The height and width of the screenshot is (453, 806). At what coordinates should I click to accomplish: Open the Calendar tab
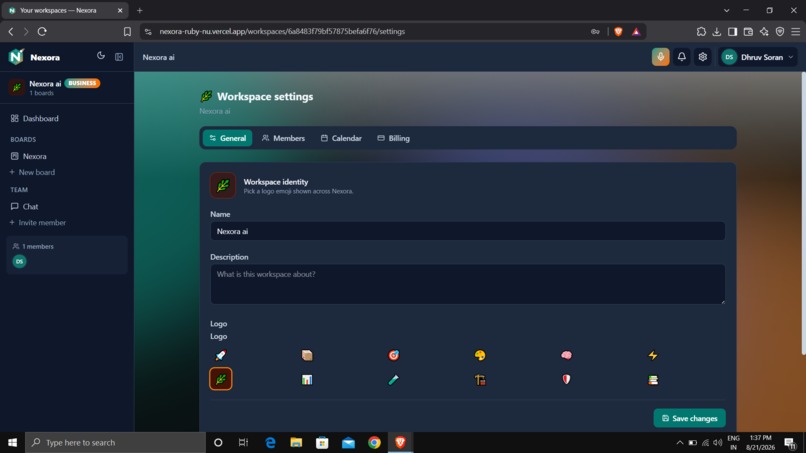tap(341, 138)
